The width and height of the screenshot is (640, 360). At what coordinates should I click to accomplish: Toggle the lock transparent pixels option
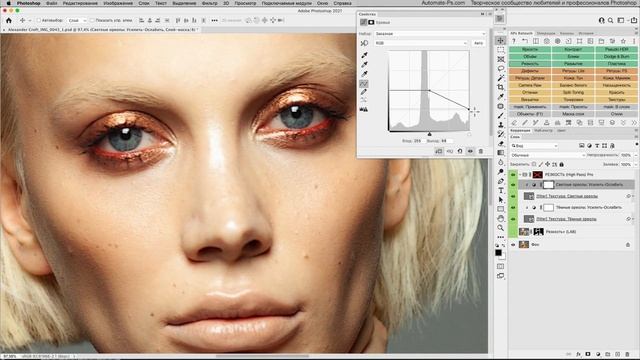(533, 164)
